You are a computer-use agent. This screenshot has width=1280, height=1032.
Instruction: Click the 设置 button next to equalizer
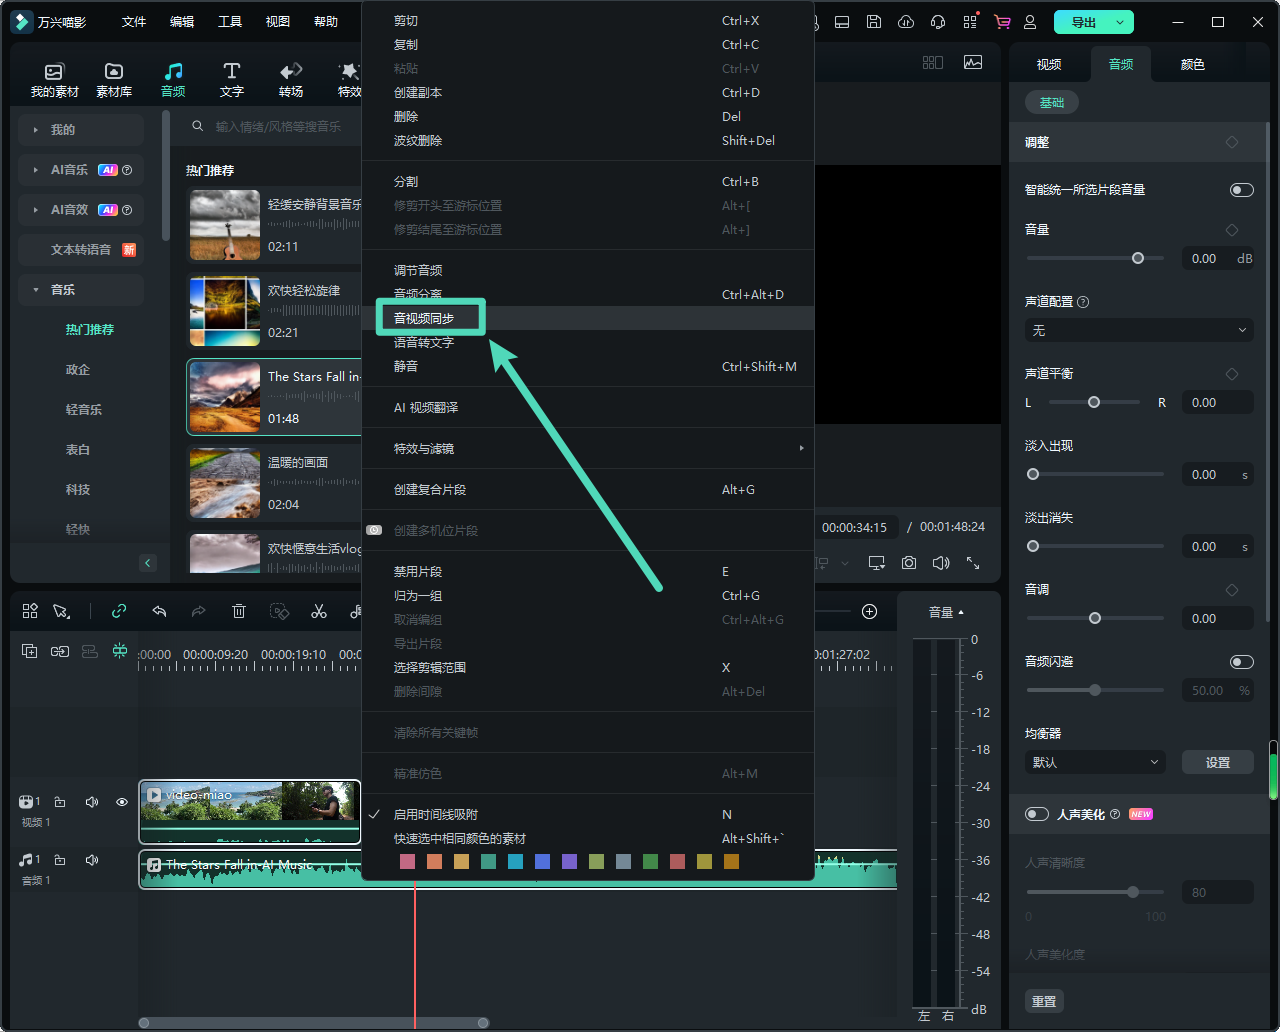1217,762
